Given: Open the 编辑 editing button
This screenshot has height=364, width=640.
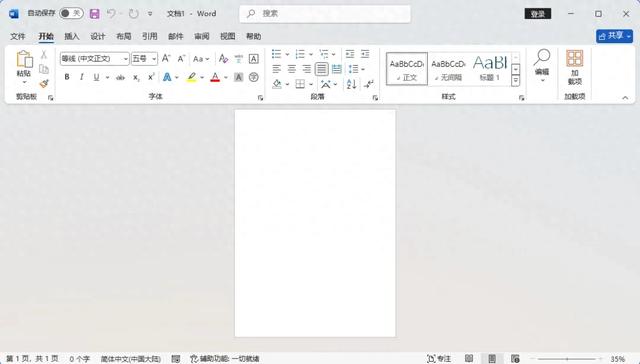Looking at the screenshot, I should coord(542,65).
